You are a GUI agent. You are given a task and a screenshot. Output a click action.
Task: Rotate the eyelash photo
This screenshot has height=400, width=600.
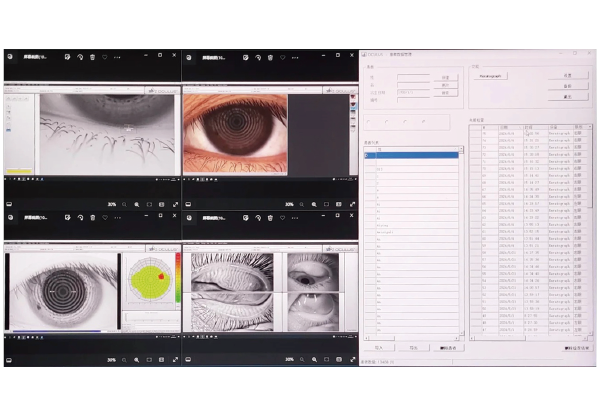pos(80,57)
